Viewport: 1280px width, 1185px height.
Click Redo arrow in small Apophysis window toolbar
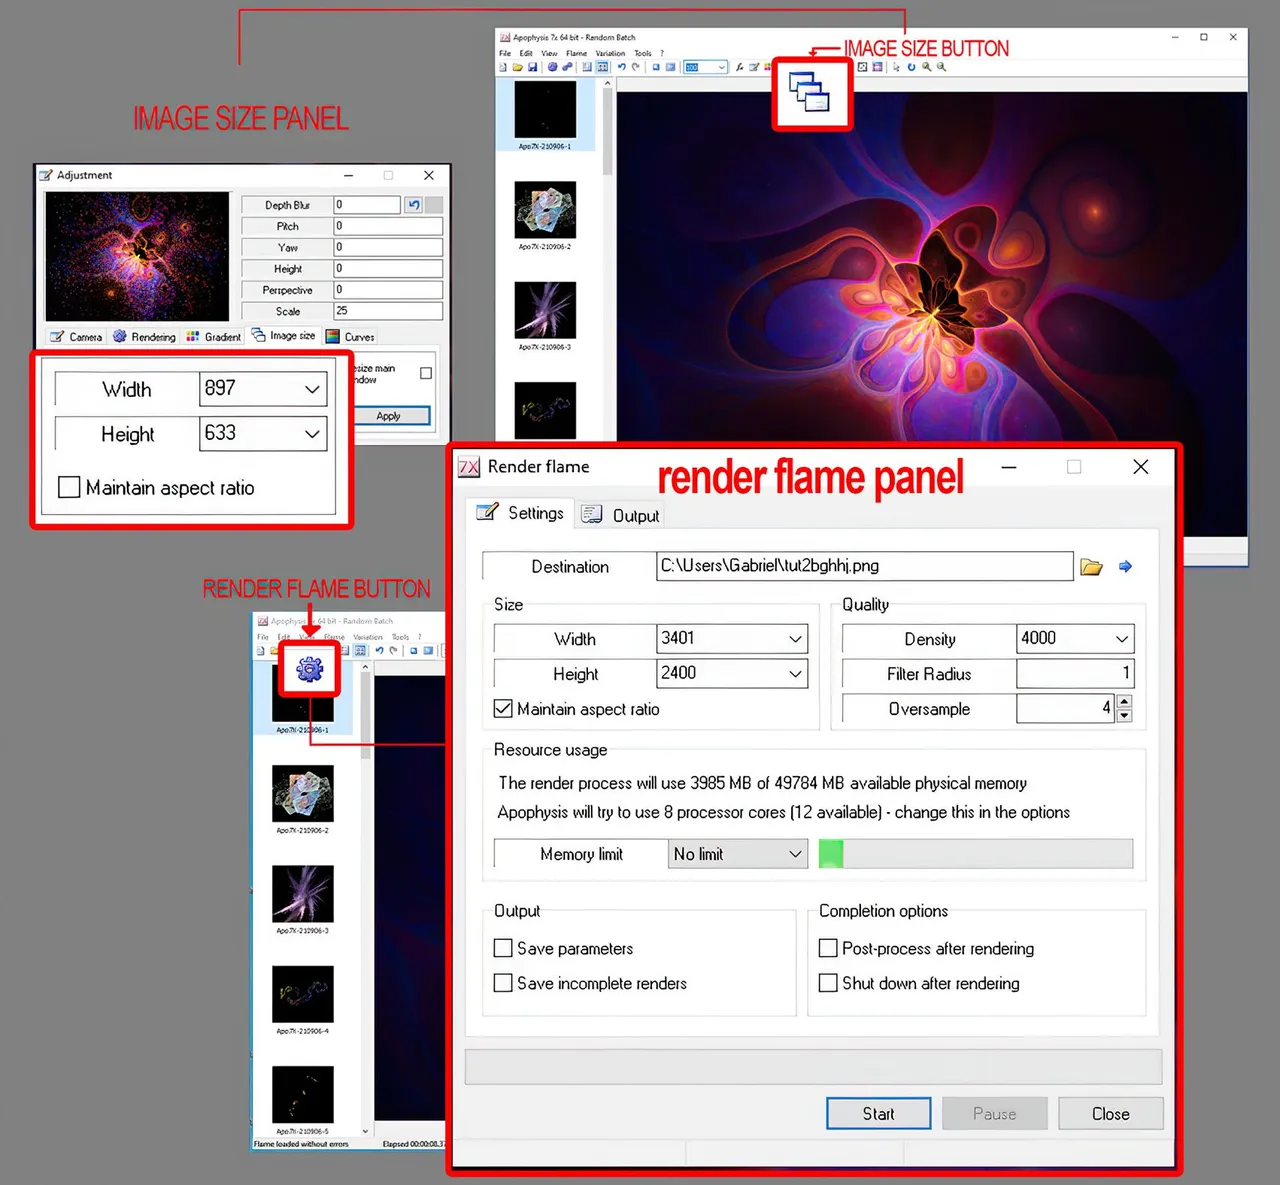click(393, 650)
